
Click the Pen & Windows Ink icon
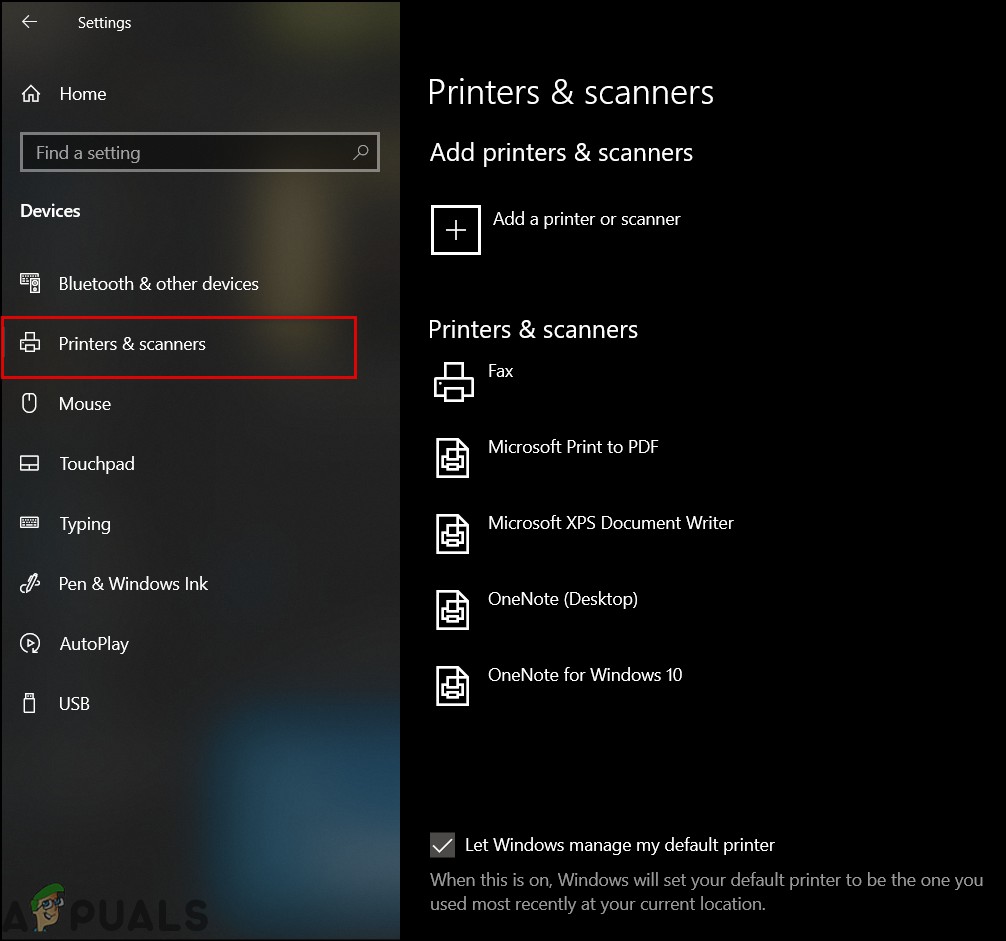pyautogui.click(x=30, y=583)
